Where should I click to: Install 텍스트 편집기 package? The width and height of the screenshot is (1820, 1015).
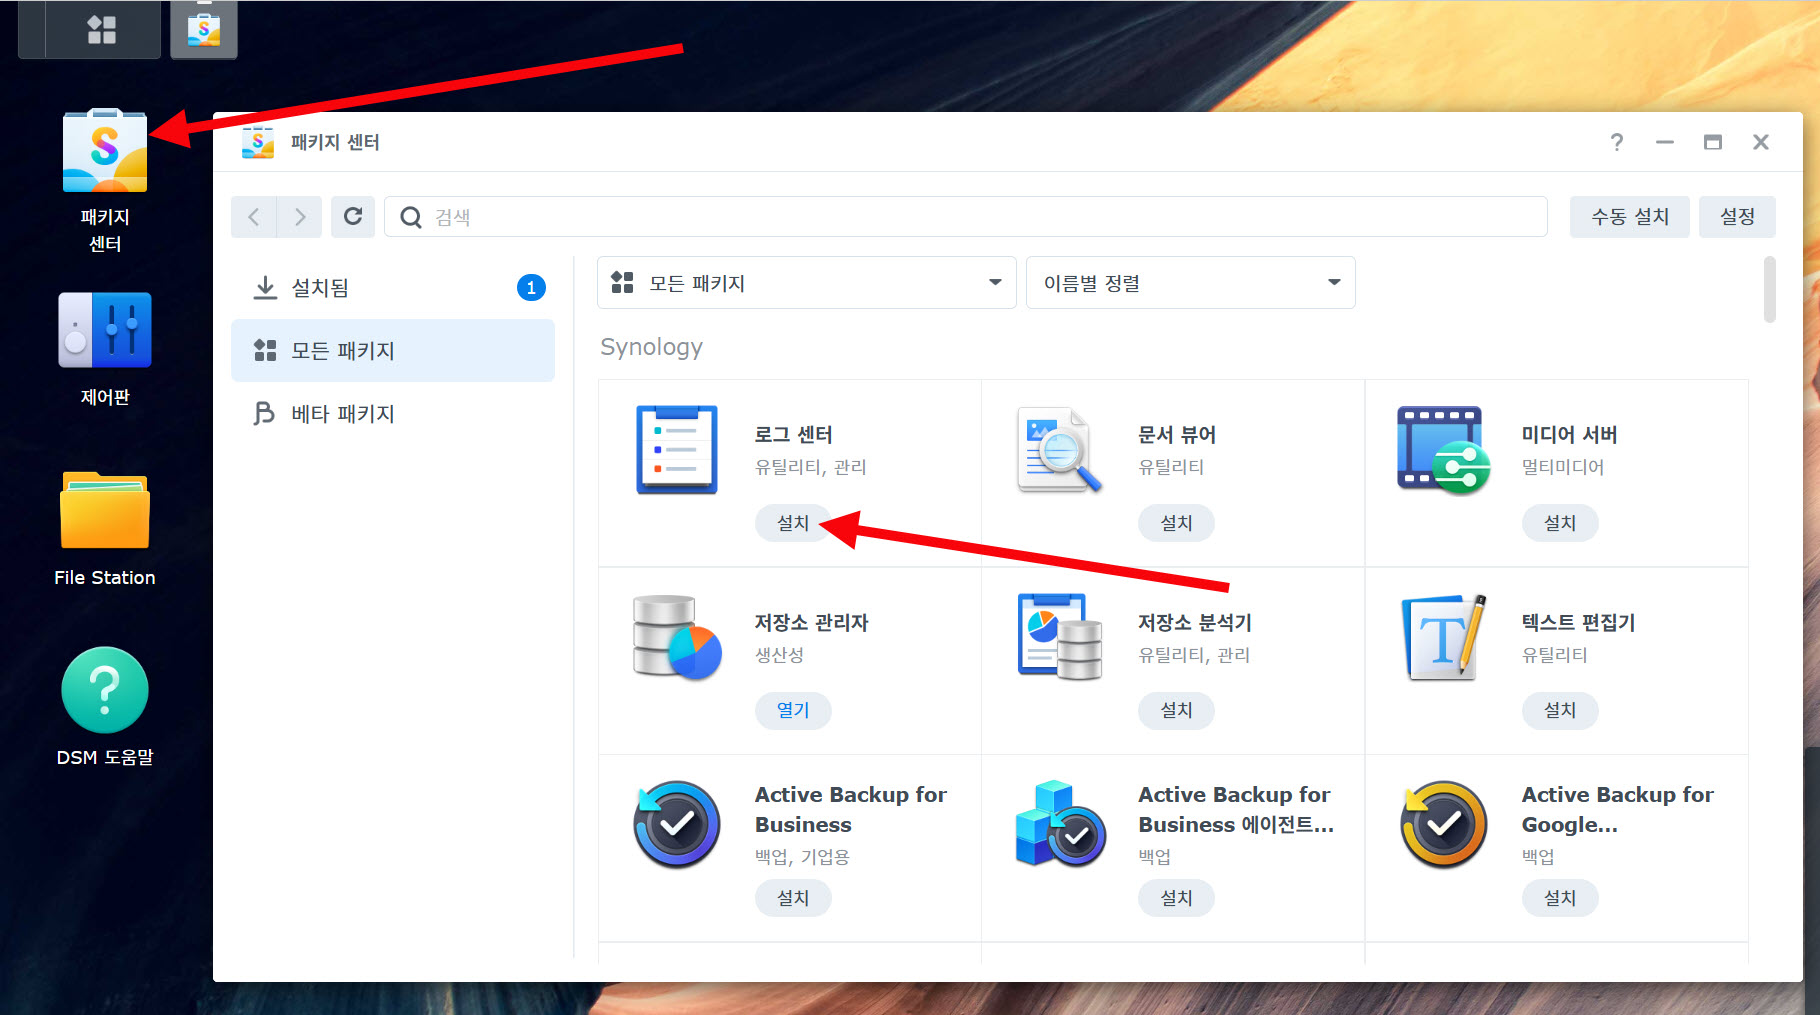click(x=1560, y=710)
